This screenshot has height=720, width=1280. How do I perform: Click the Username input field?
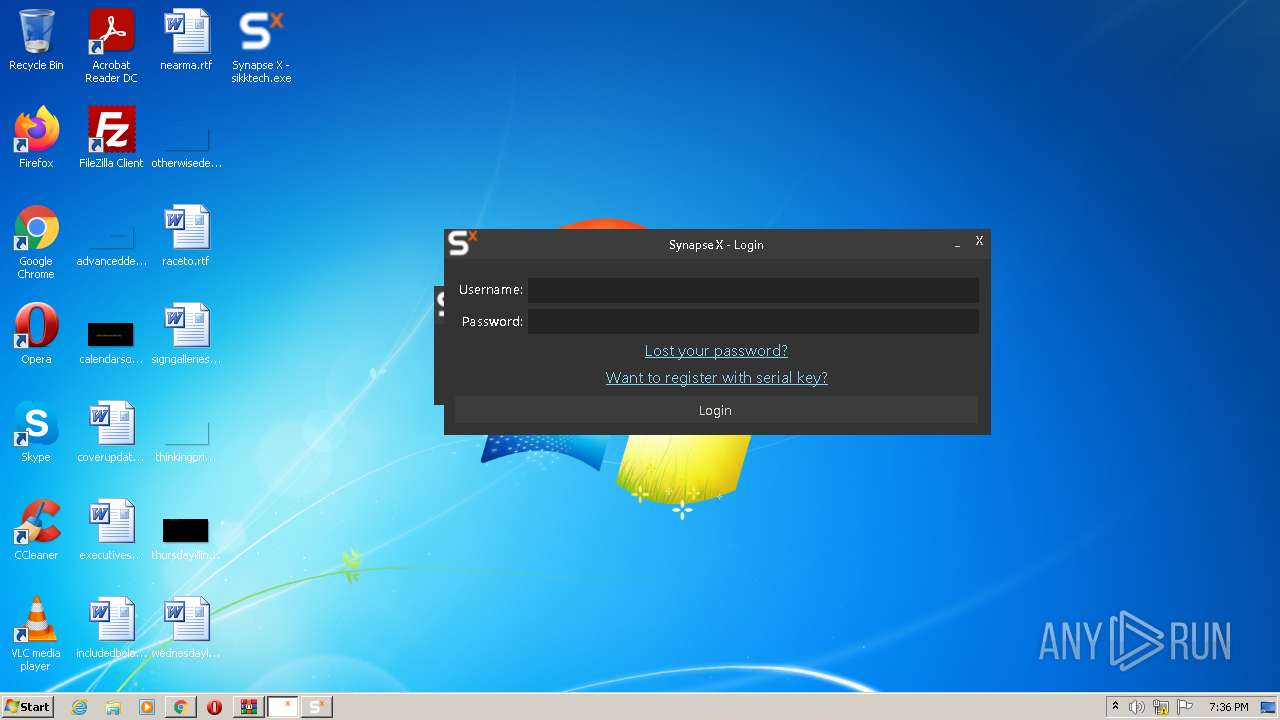[x=753, y=290]
